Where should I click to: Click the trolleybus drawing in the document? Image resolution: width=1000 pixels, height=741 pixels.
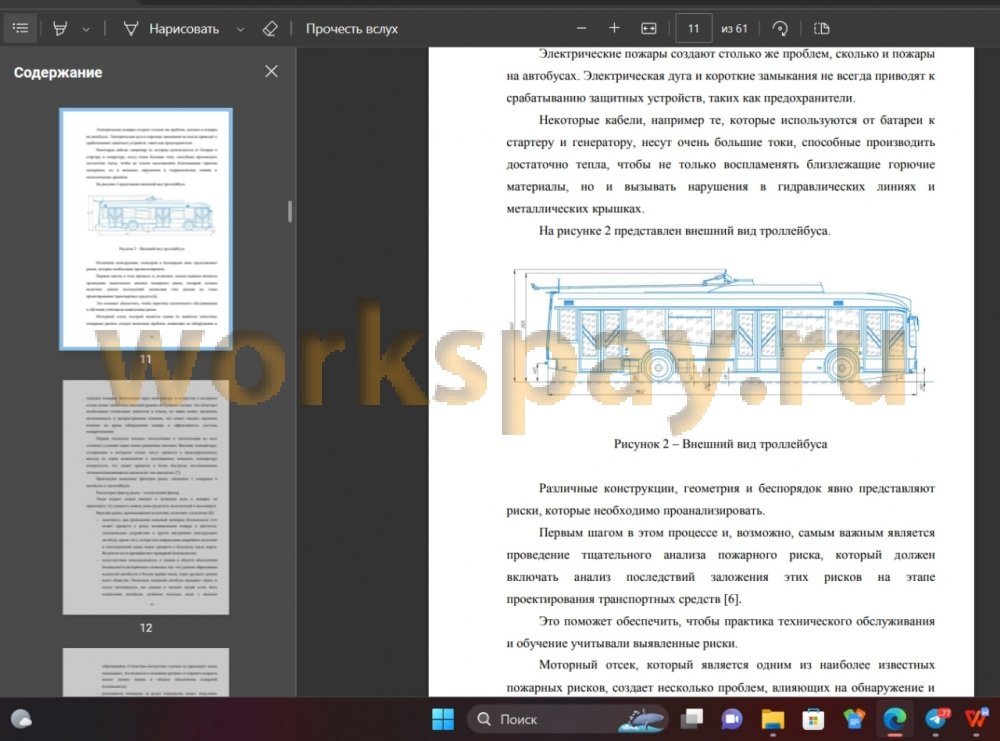[721, 332]
